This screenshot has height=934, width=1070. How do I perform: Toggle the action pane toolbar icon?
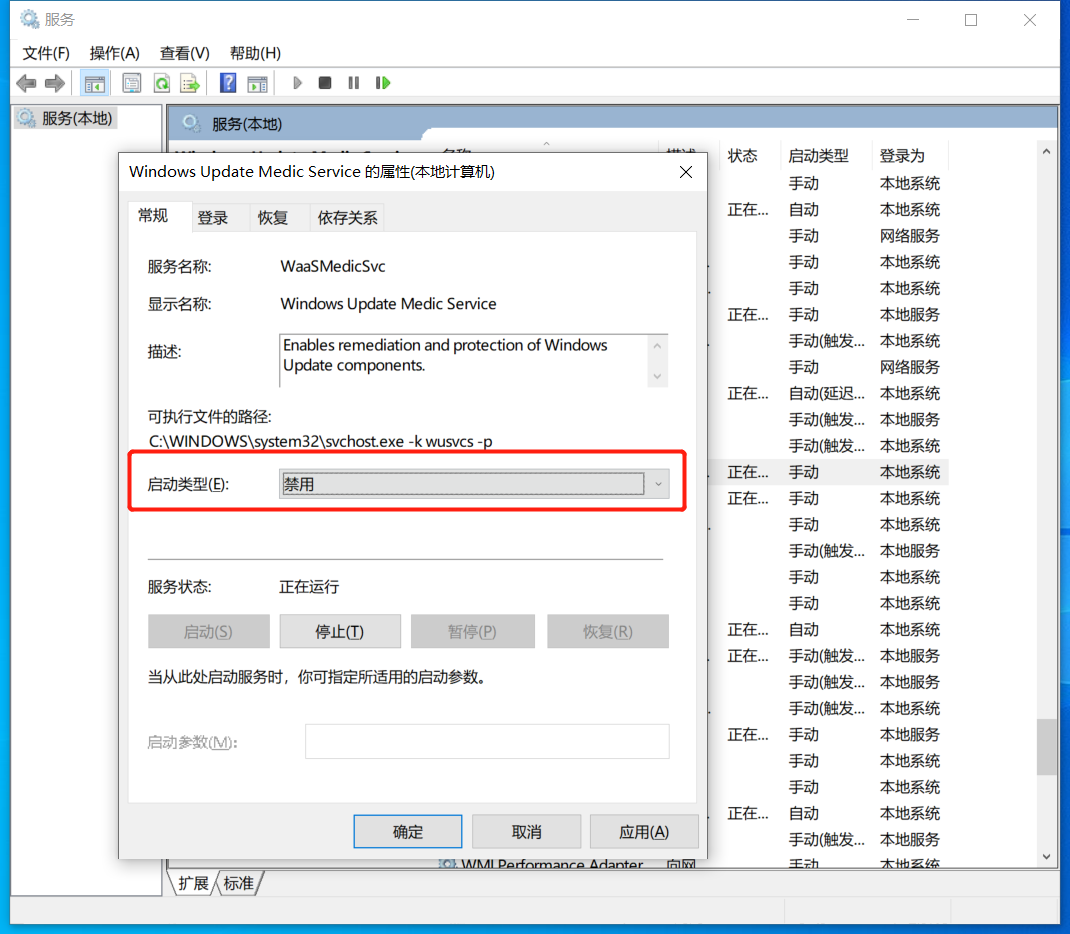coord(257,83)
